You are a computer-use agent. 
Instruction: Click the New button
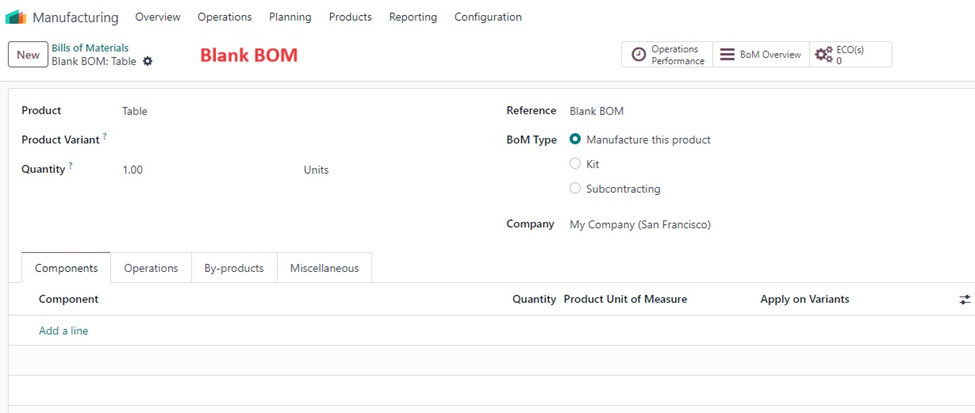[28, 55]
